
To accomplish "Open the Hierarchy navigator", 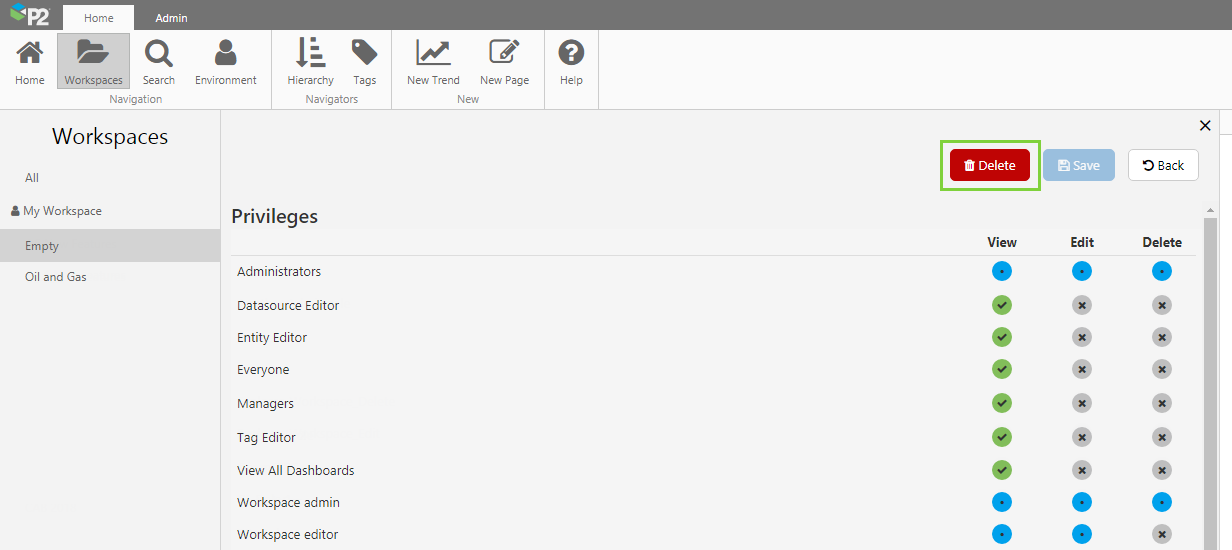I will click(x=310, y=62).
